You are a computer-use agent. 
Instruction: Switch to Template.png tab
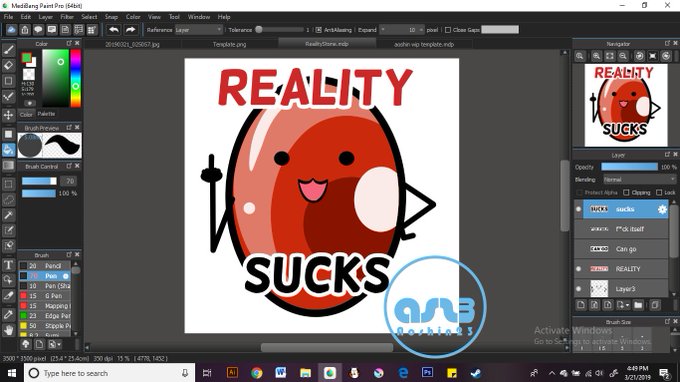[x=229, y=44]
